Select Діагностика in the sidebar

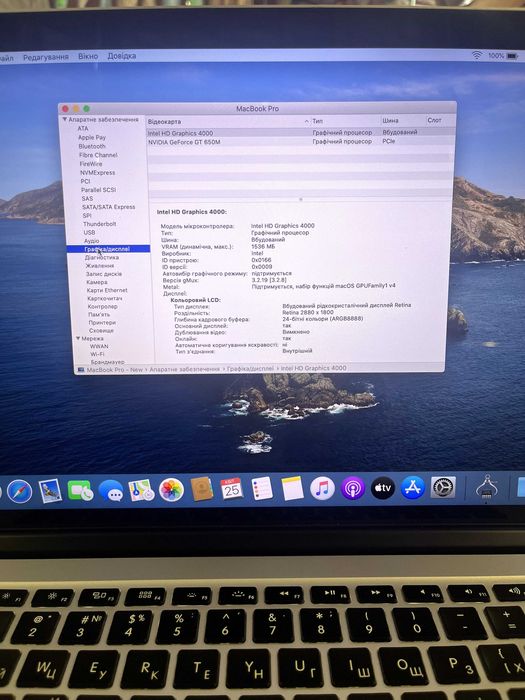(x=102, y=258)
